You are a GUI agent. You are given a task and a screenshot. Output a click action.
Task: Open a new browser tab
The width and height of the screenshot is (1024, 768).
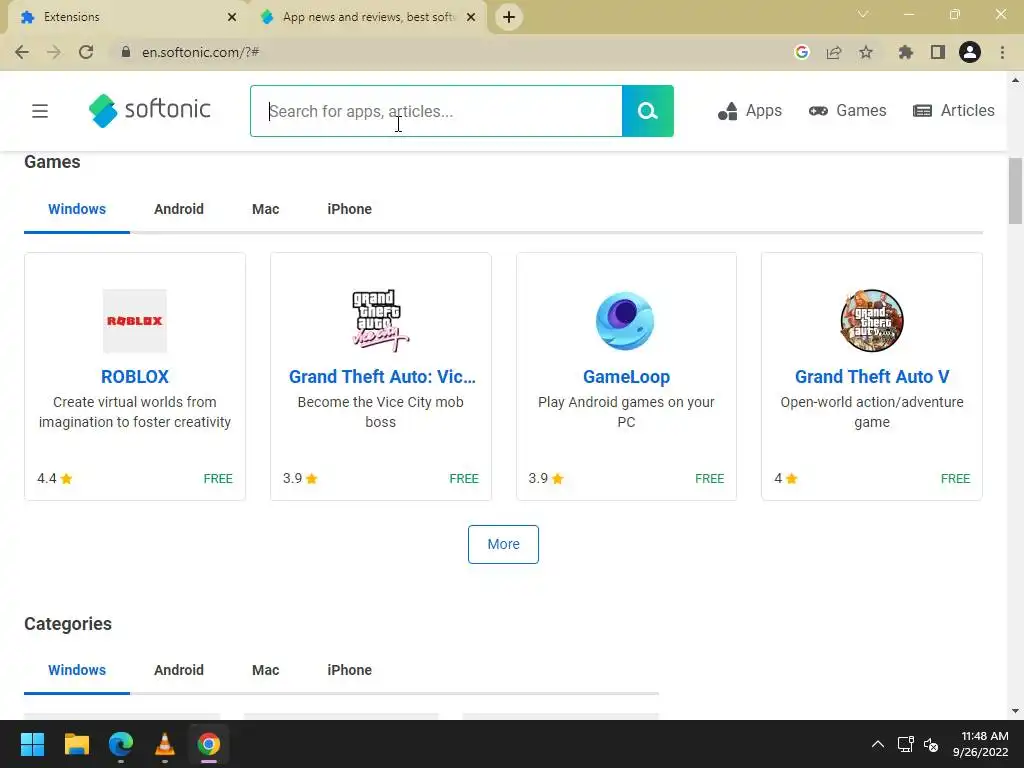tap(509, 17)
